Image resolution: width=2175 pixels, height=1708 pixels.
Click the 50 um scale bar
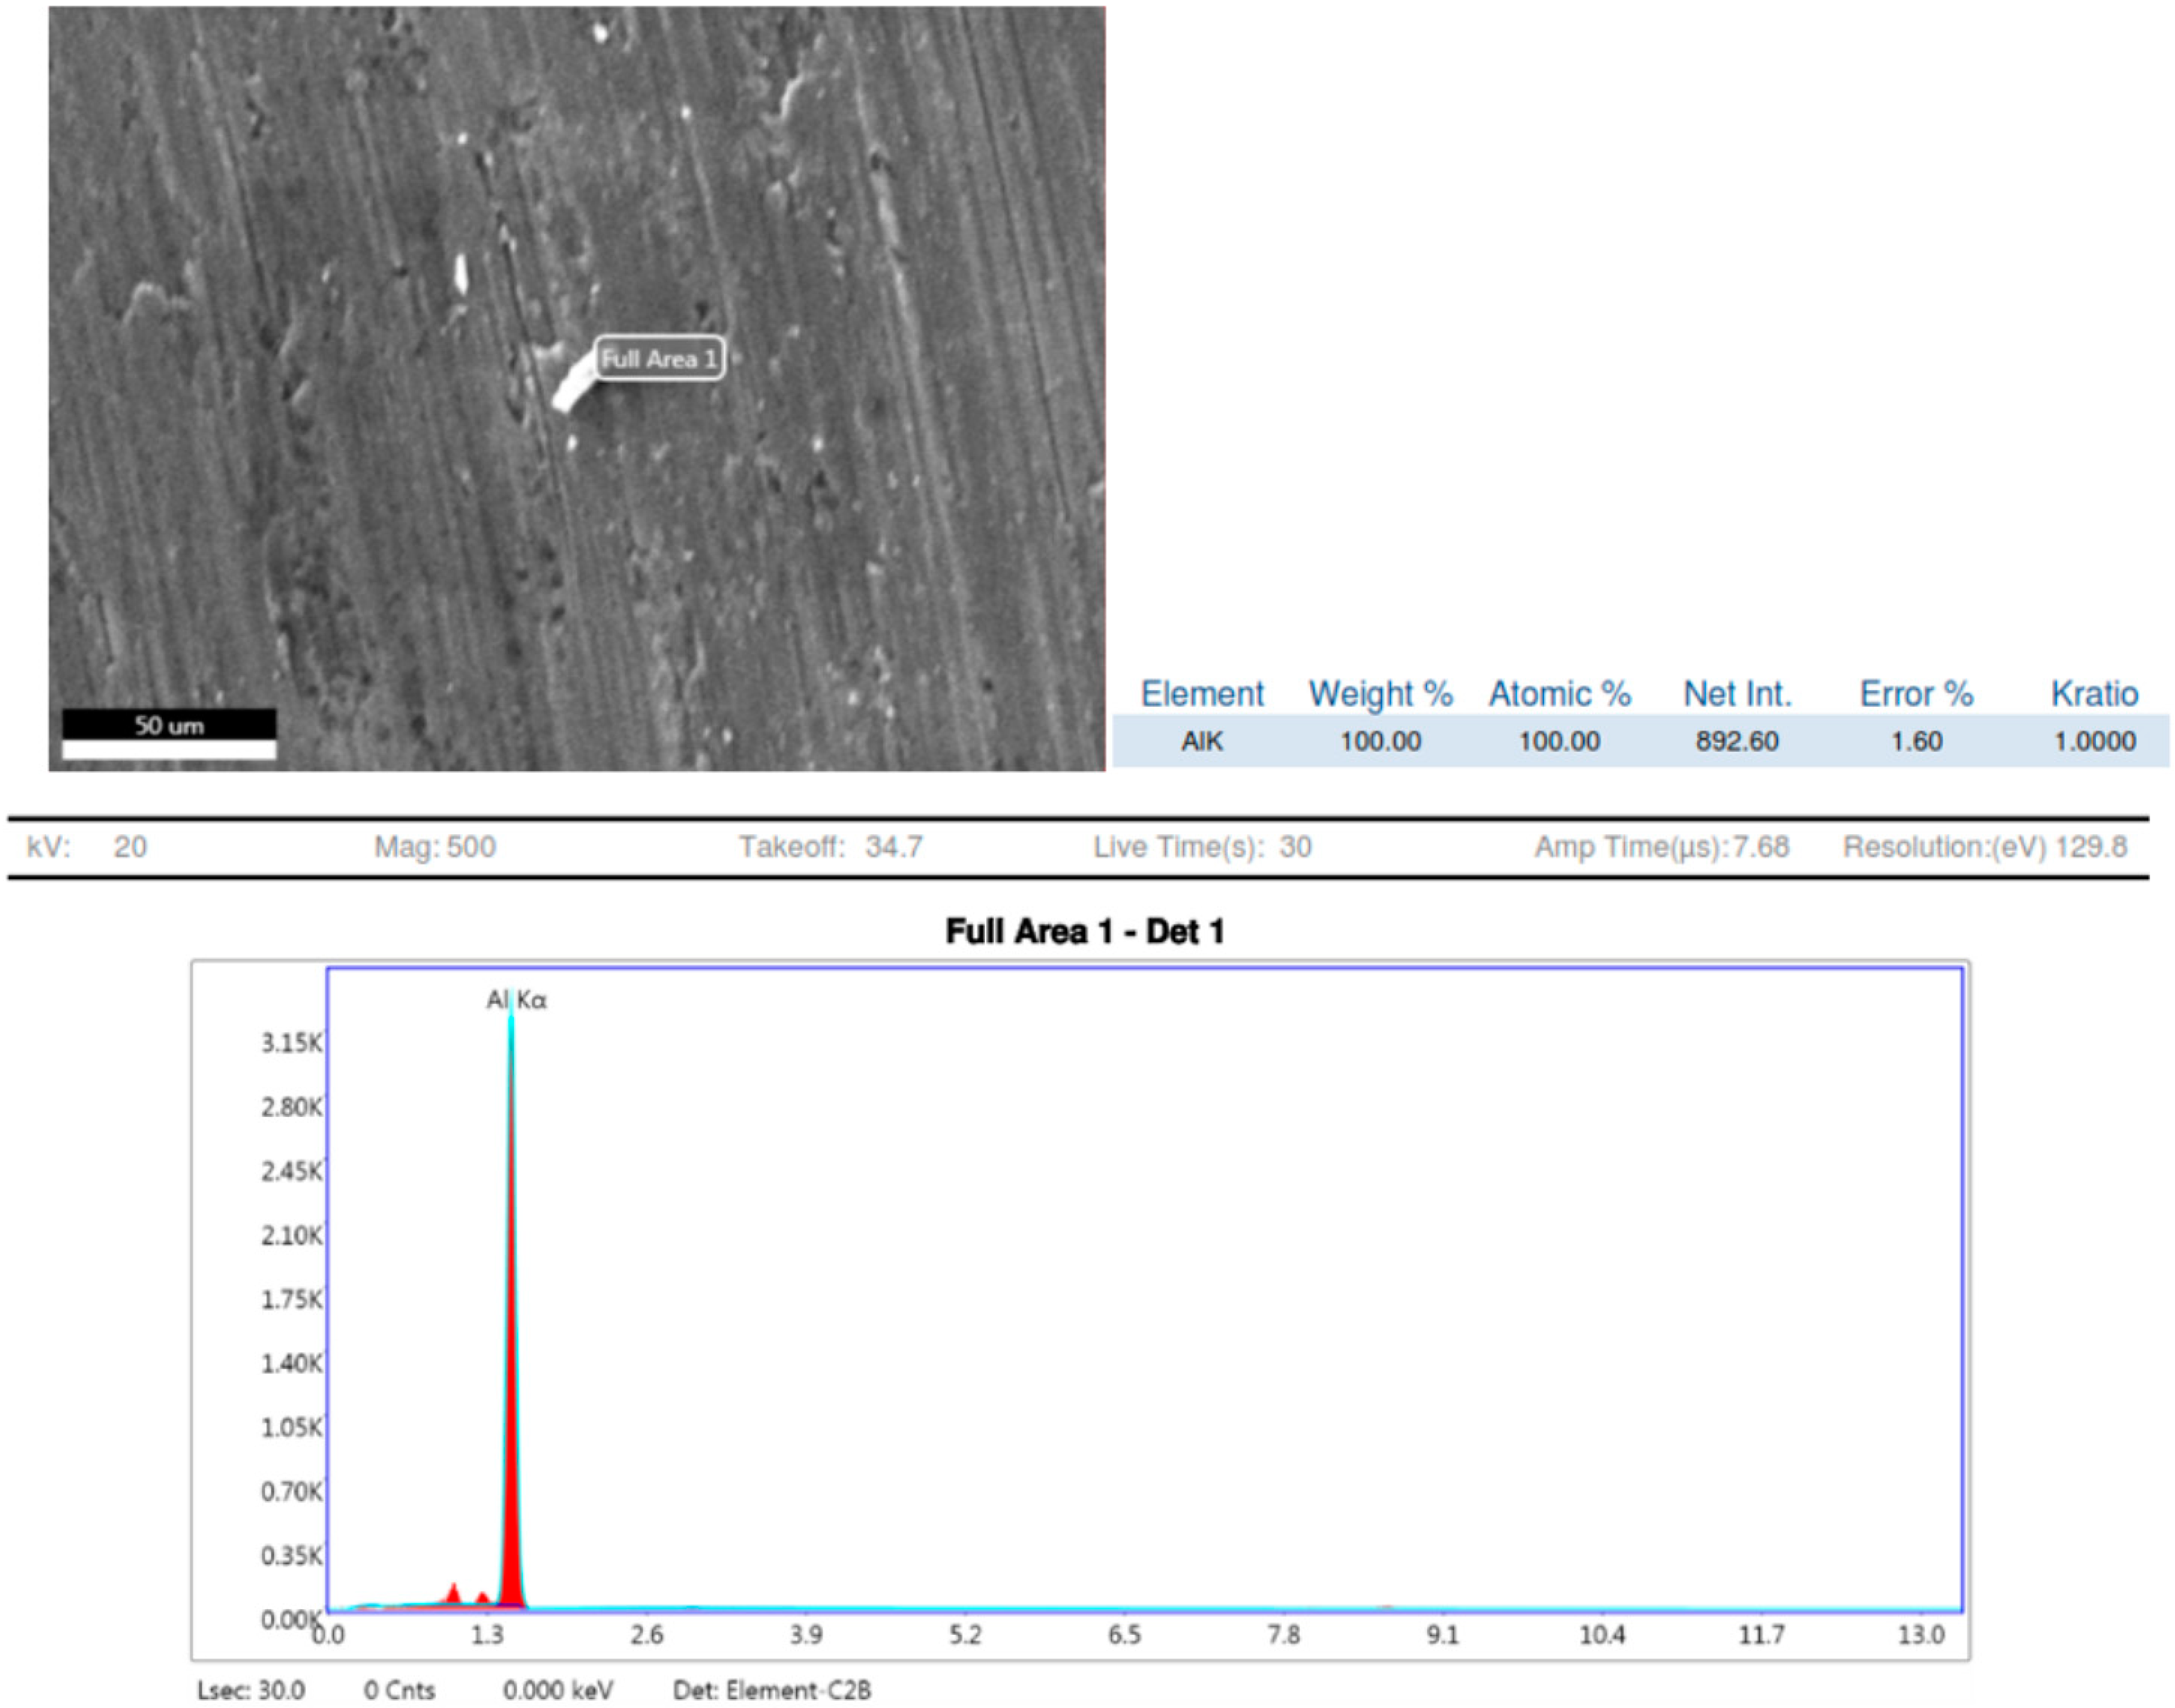pyautogui.click(x=169, y=734)
